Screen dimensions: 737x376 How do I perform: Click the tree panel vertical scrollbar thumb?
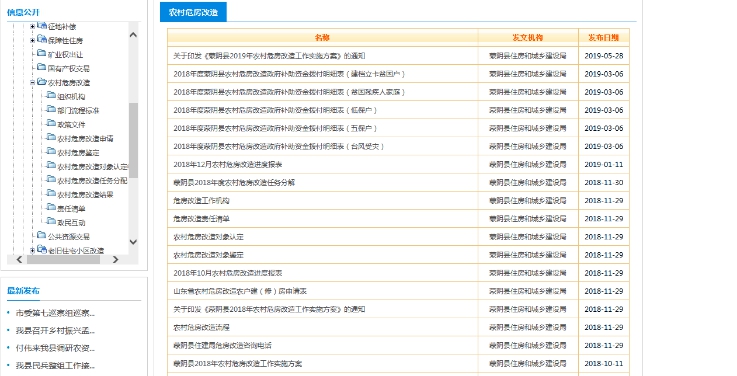133,140
